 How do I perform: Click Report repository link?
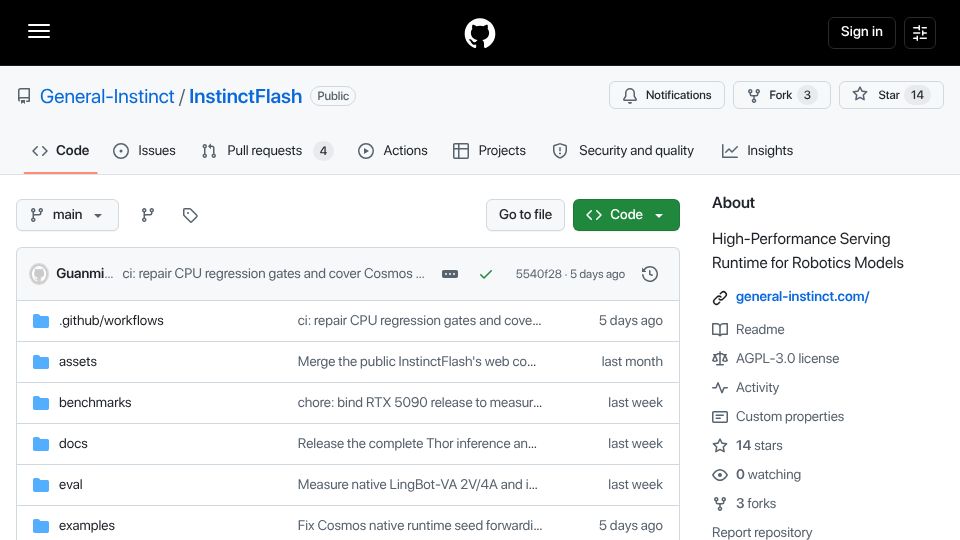[x=762, y=532]
